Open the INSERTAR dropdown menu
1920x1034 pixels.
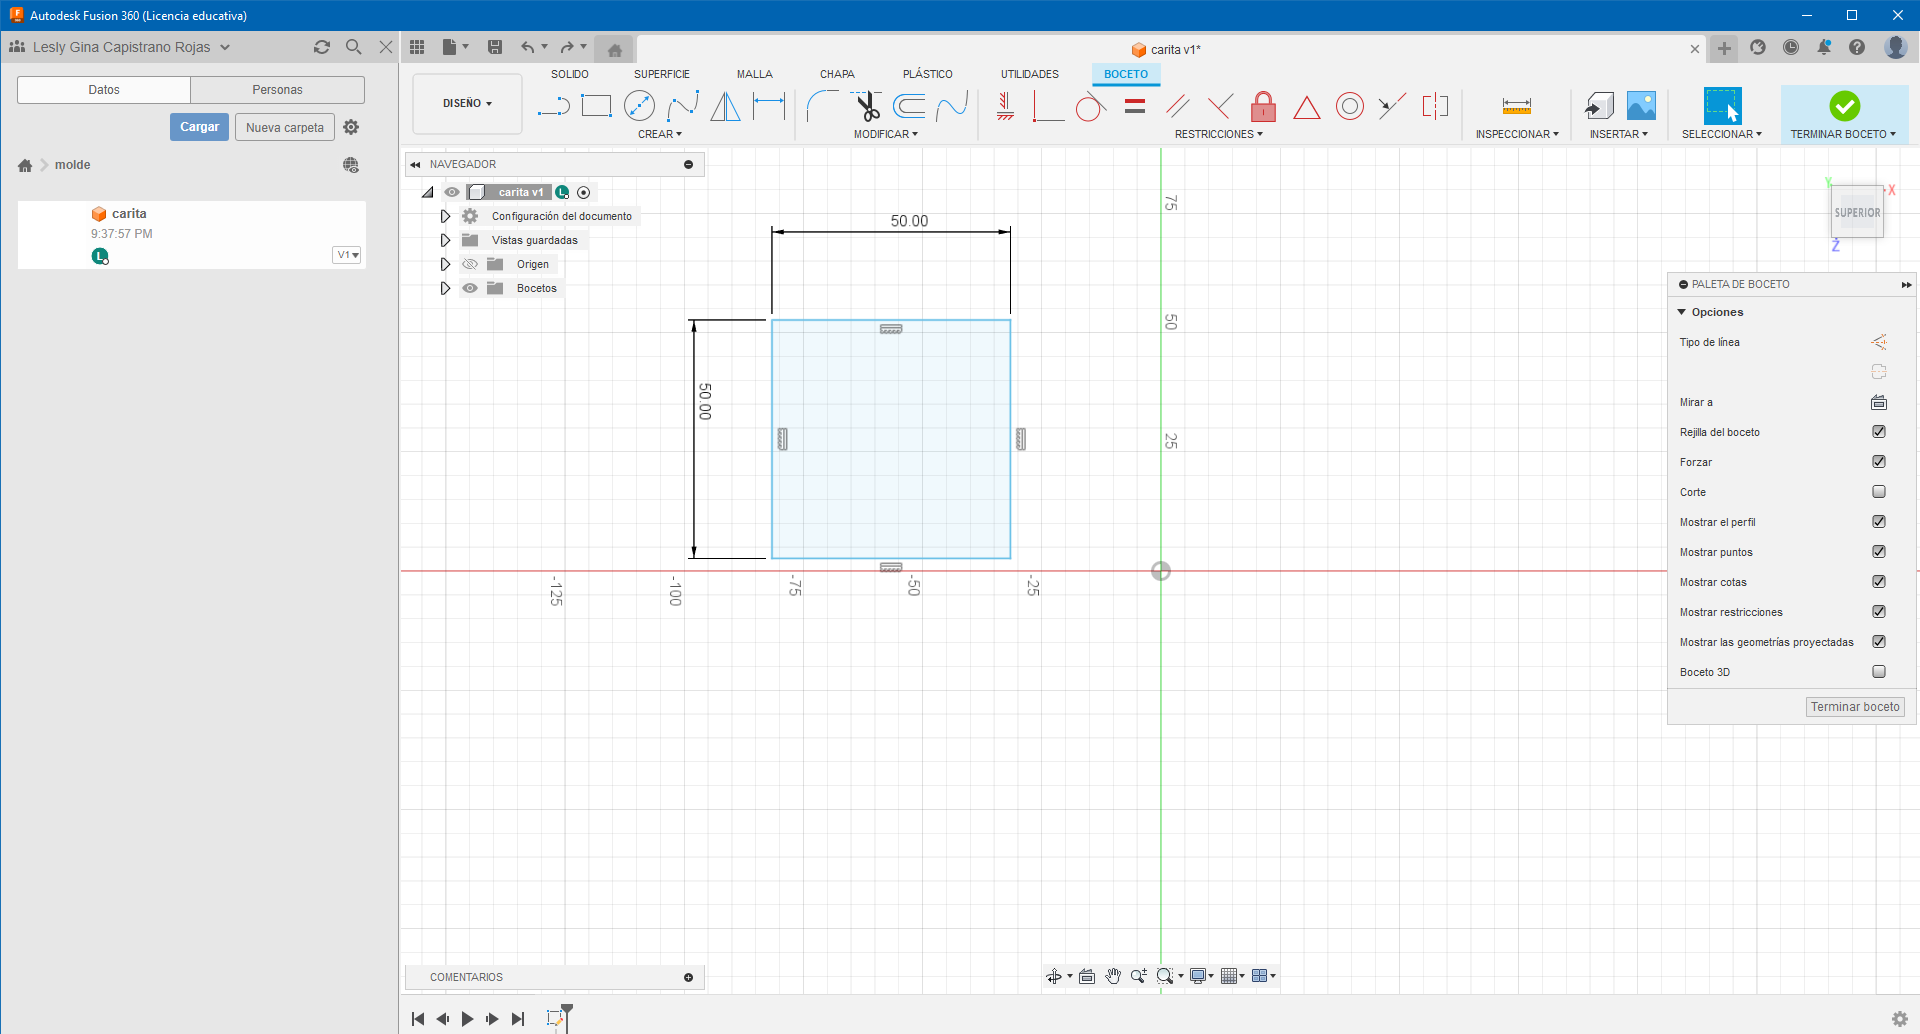1619,134
